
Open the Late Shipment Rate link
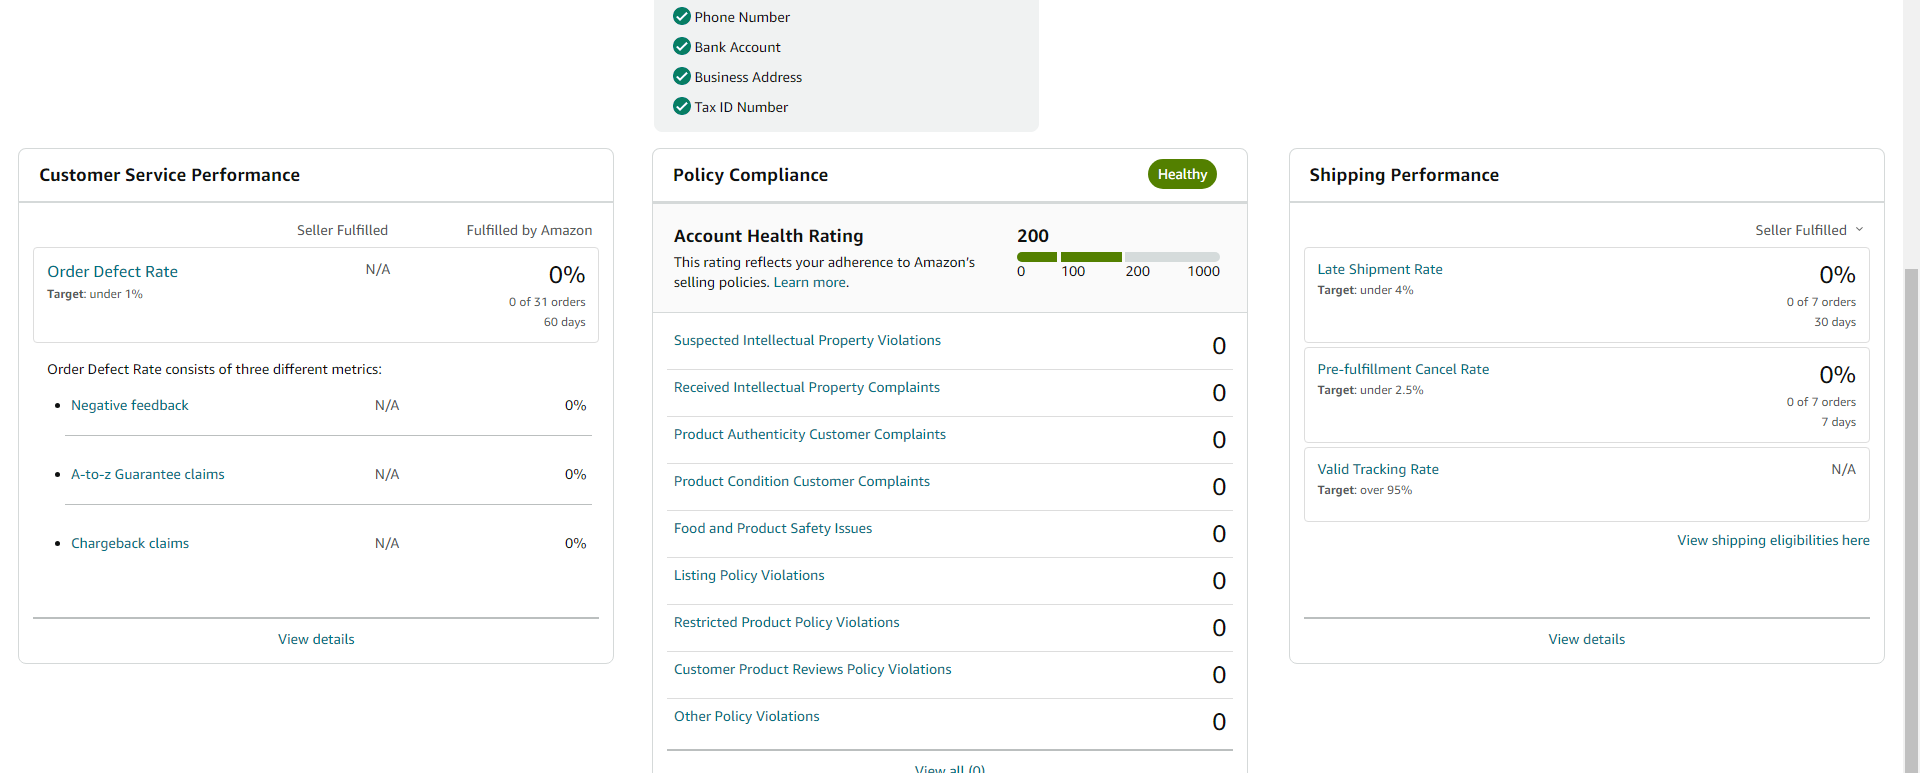point(1380,269)
